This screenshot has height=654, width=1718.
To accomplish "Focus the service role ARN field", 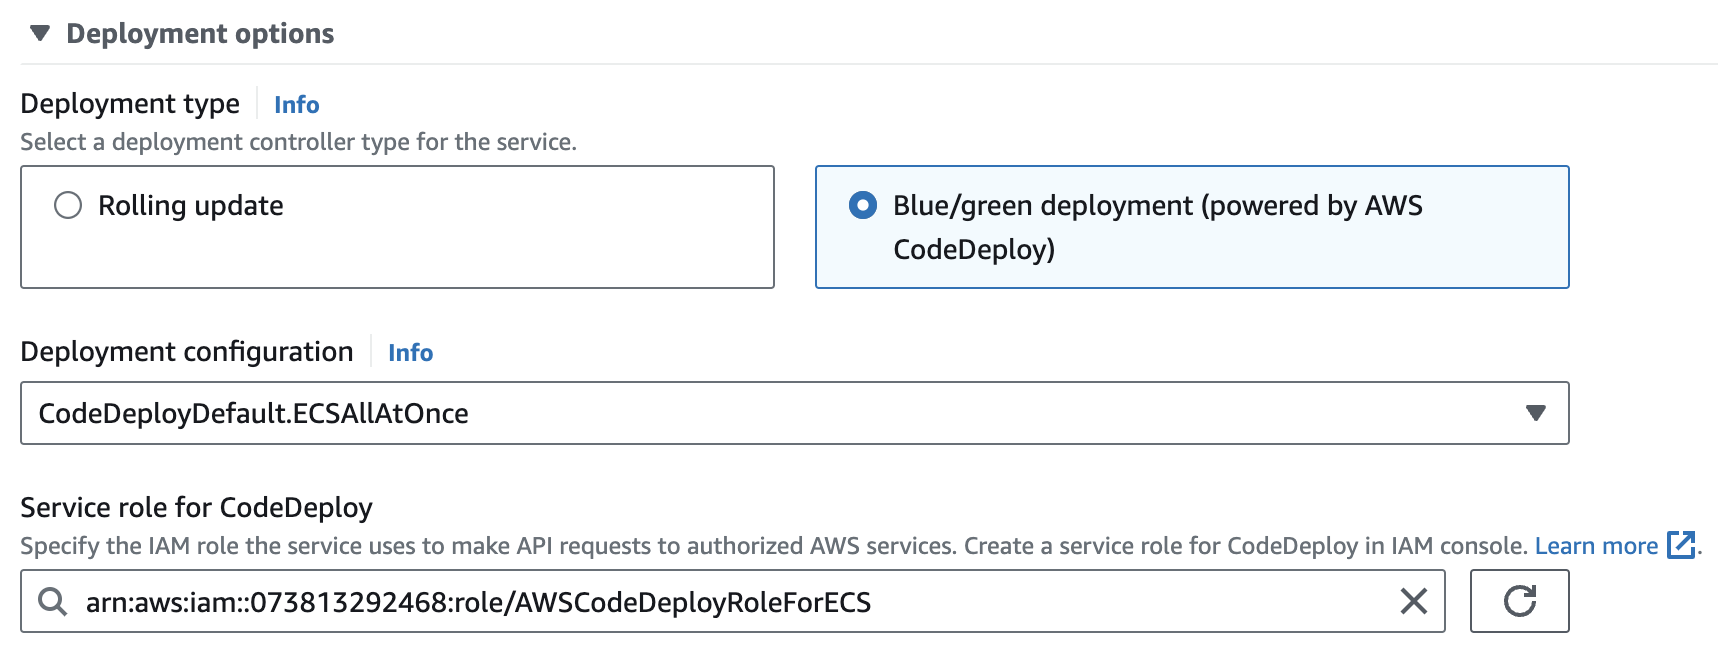I will [700, 602].
